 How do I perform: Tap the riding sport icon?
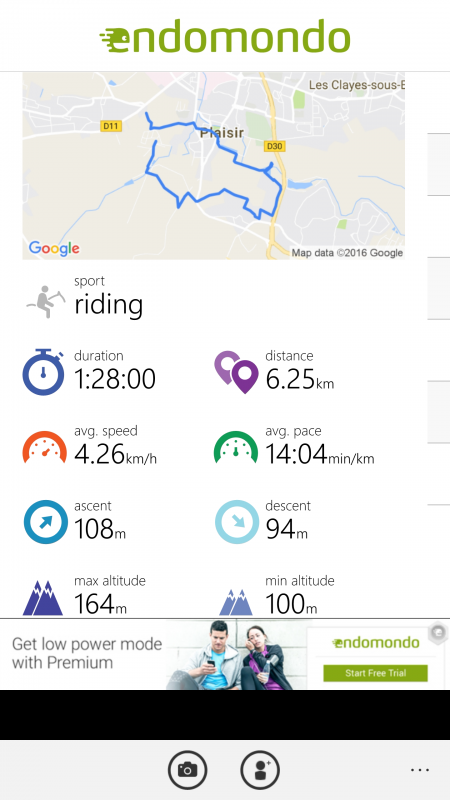46,302
